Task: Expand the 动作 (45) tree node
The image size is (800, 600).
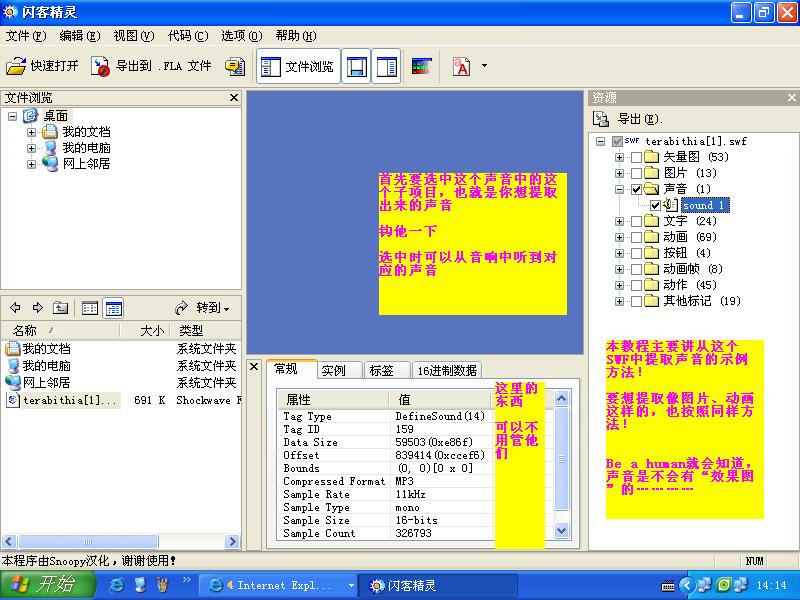Action: pos(619,285)
